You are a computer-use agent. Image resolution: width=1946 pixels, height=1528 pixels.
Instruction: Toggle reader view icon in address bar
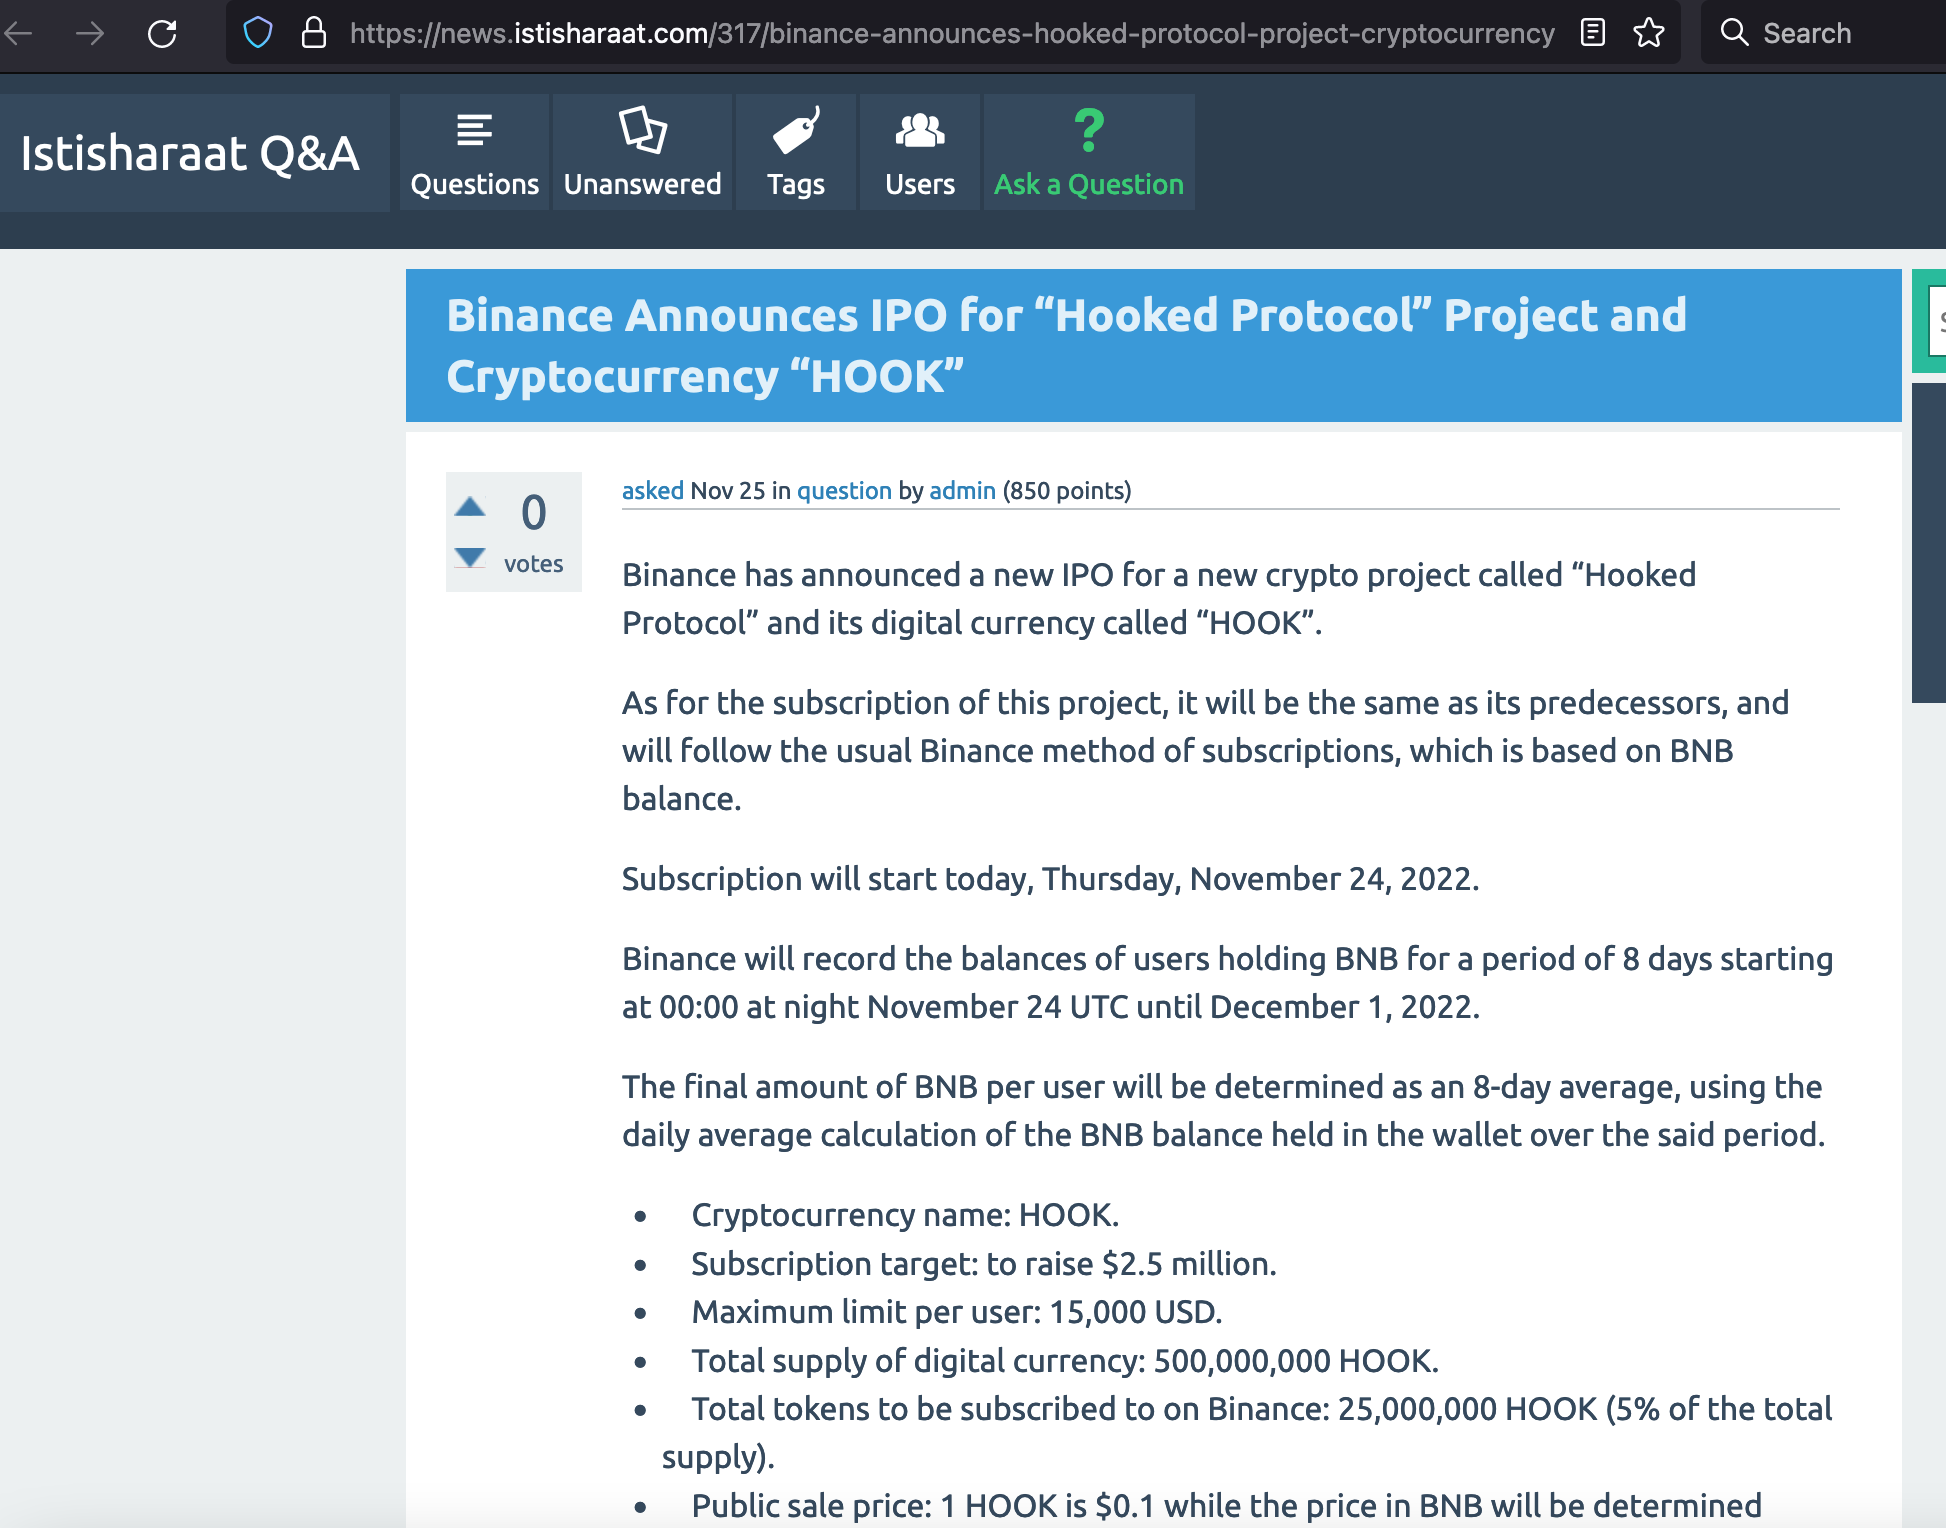pos(1592,33)
